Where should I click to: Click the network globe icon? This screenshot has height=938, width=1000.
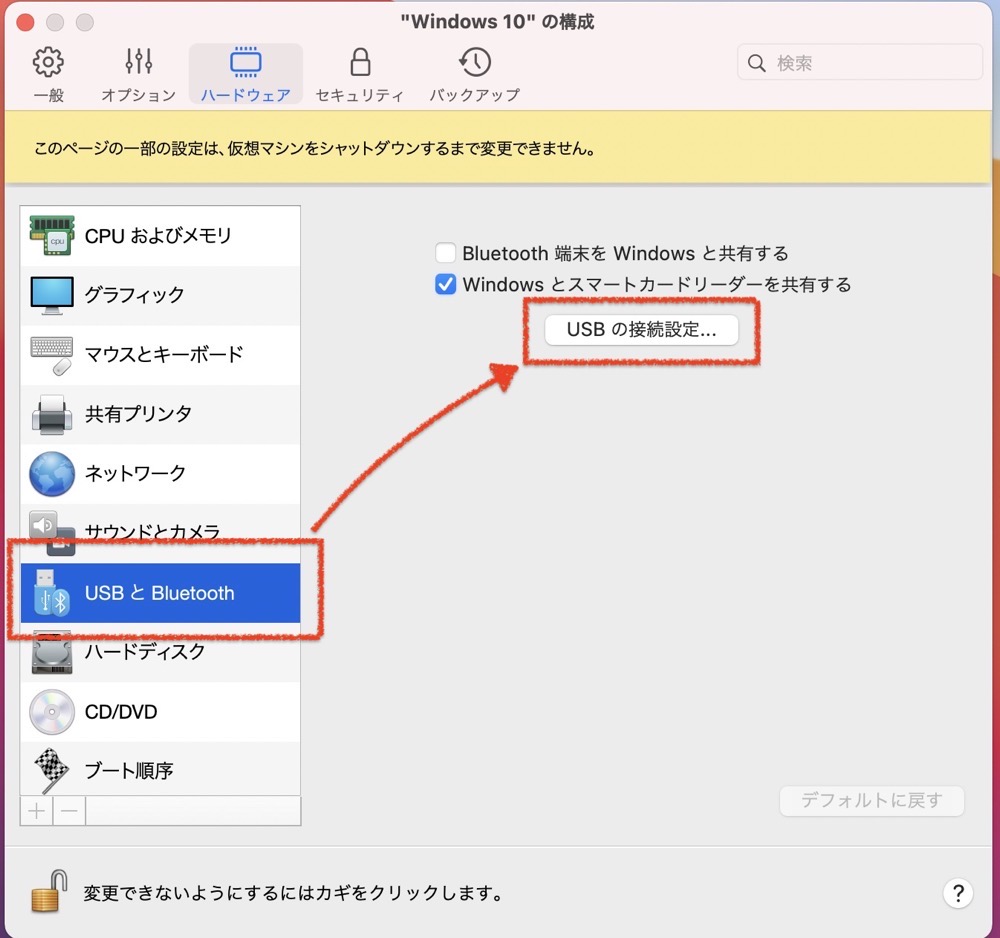click(52, 473)
